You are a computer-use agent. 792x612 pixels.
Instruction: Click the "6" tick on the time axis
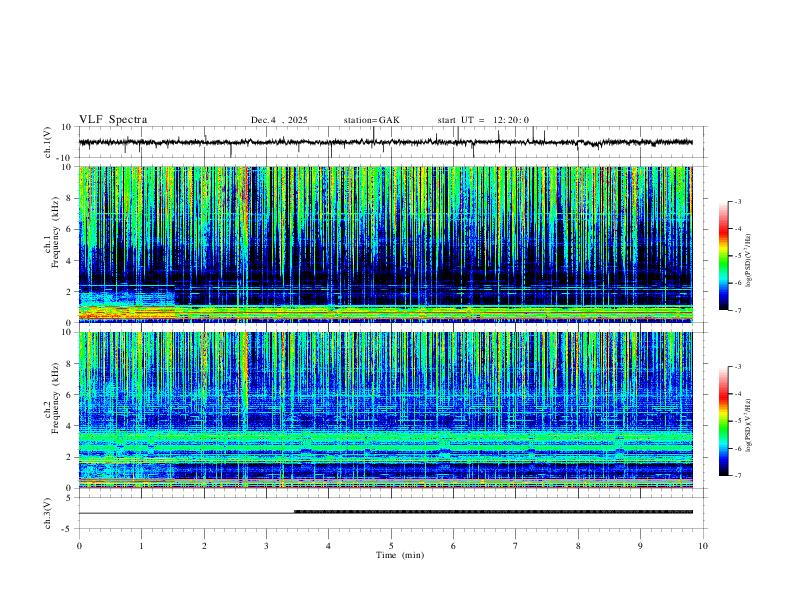pos(453,546)
